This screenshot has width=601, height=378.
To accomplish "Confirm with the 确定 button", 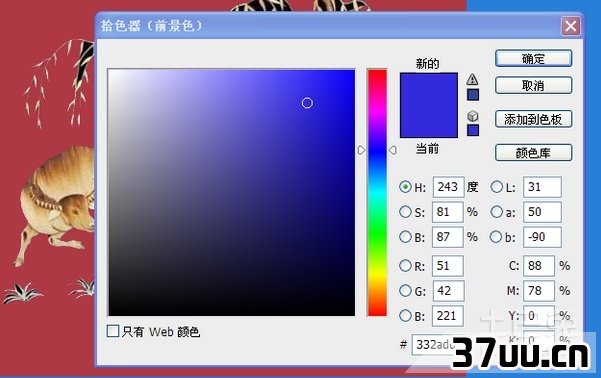I will 533,59.
